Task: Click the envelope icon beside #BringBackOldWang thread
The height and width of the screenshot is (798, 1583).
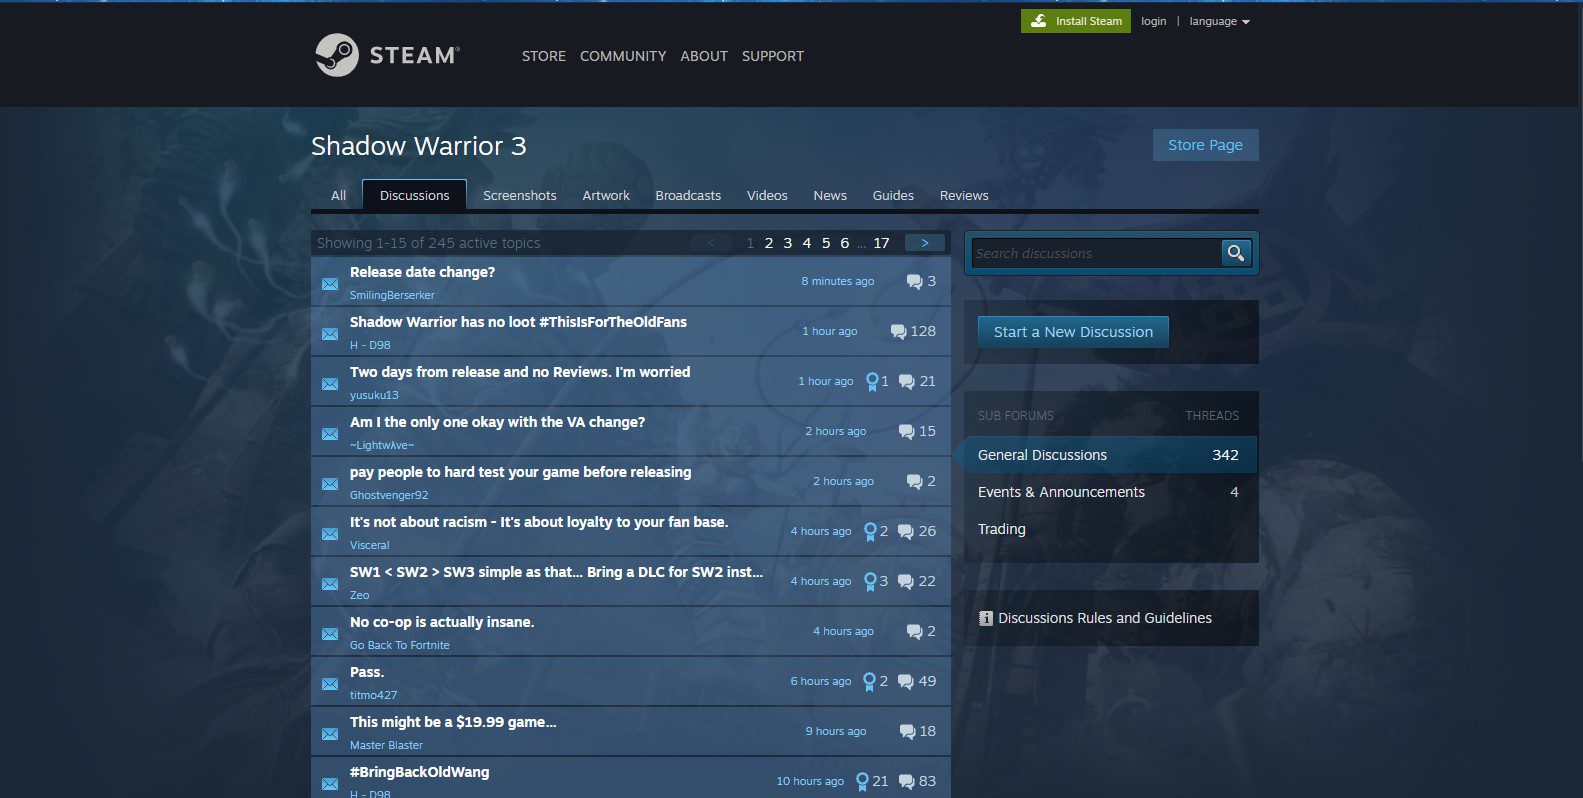Action: click(x=329, y=784)
